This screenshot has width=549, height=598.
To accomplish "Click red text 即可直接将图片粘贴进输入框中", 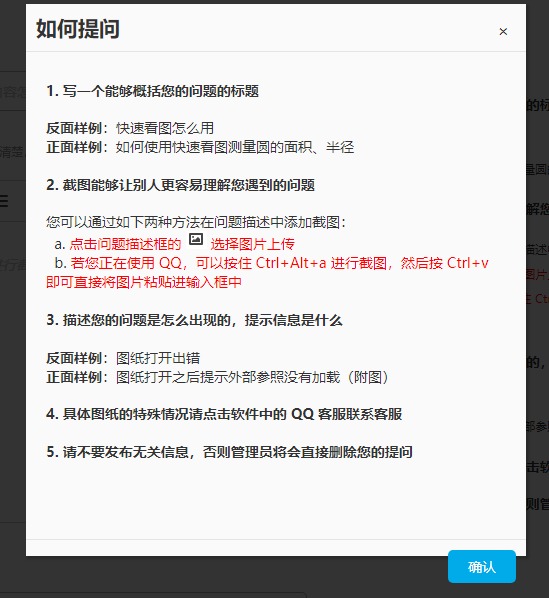I will [x=144, y=282].
